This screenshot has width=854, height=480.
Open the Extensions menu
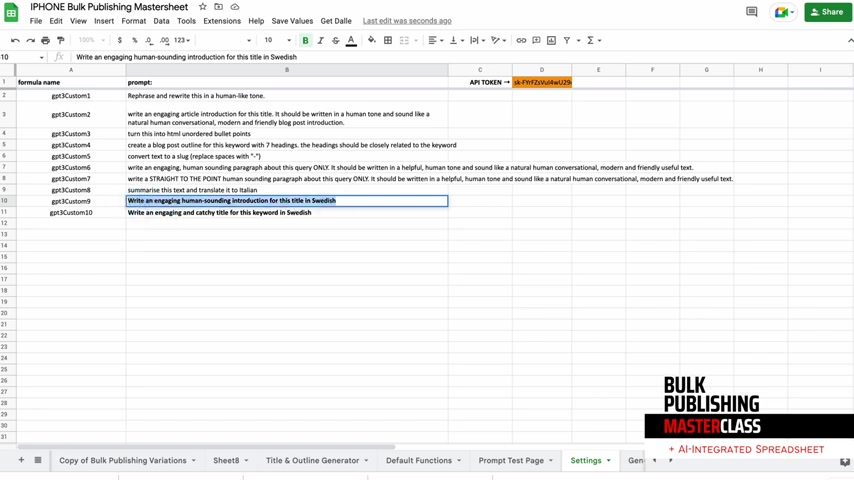pos(222,21)
